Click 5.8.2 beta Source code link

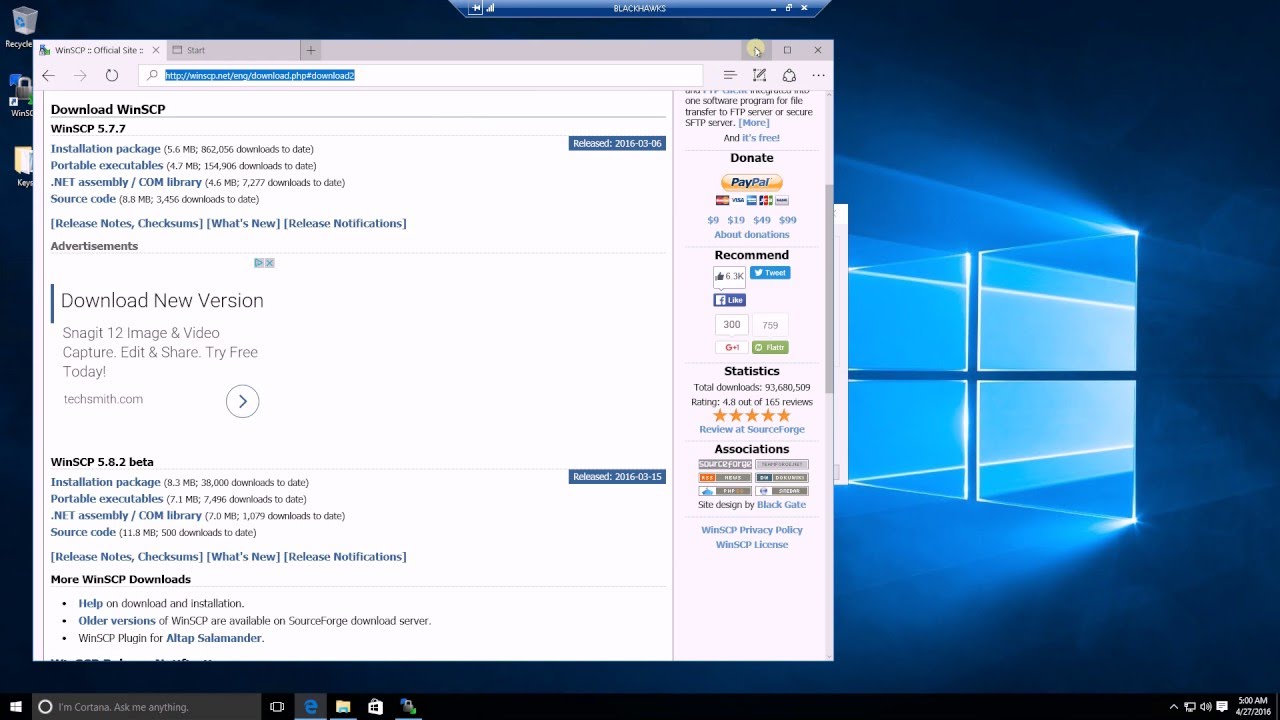(x=83, y=532)
